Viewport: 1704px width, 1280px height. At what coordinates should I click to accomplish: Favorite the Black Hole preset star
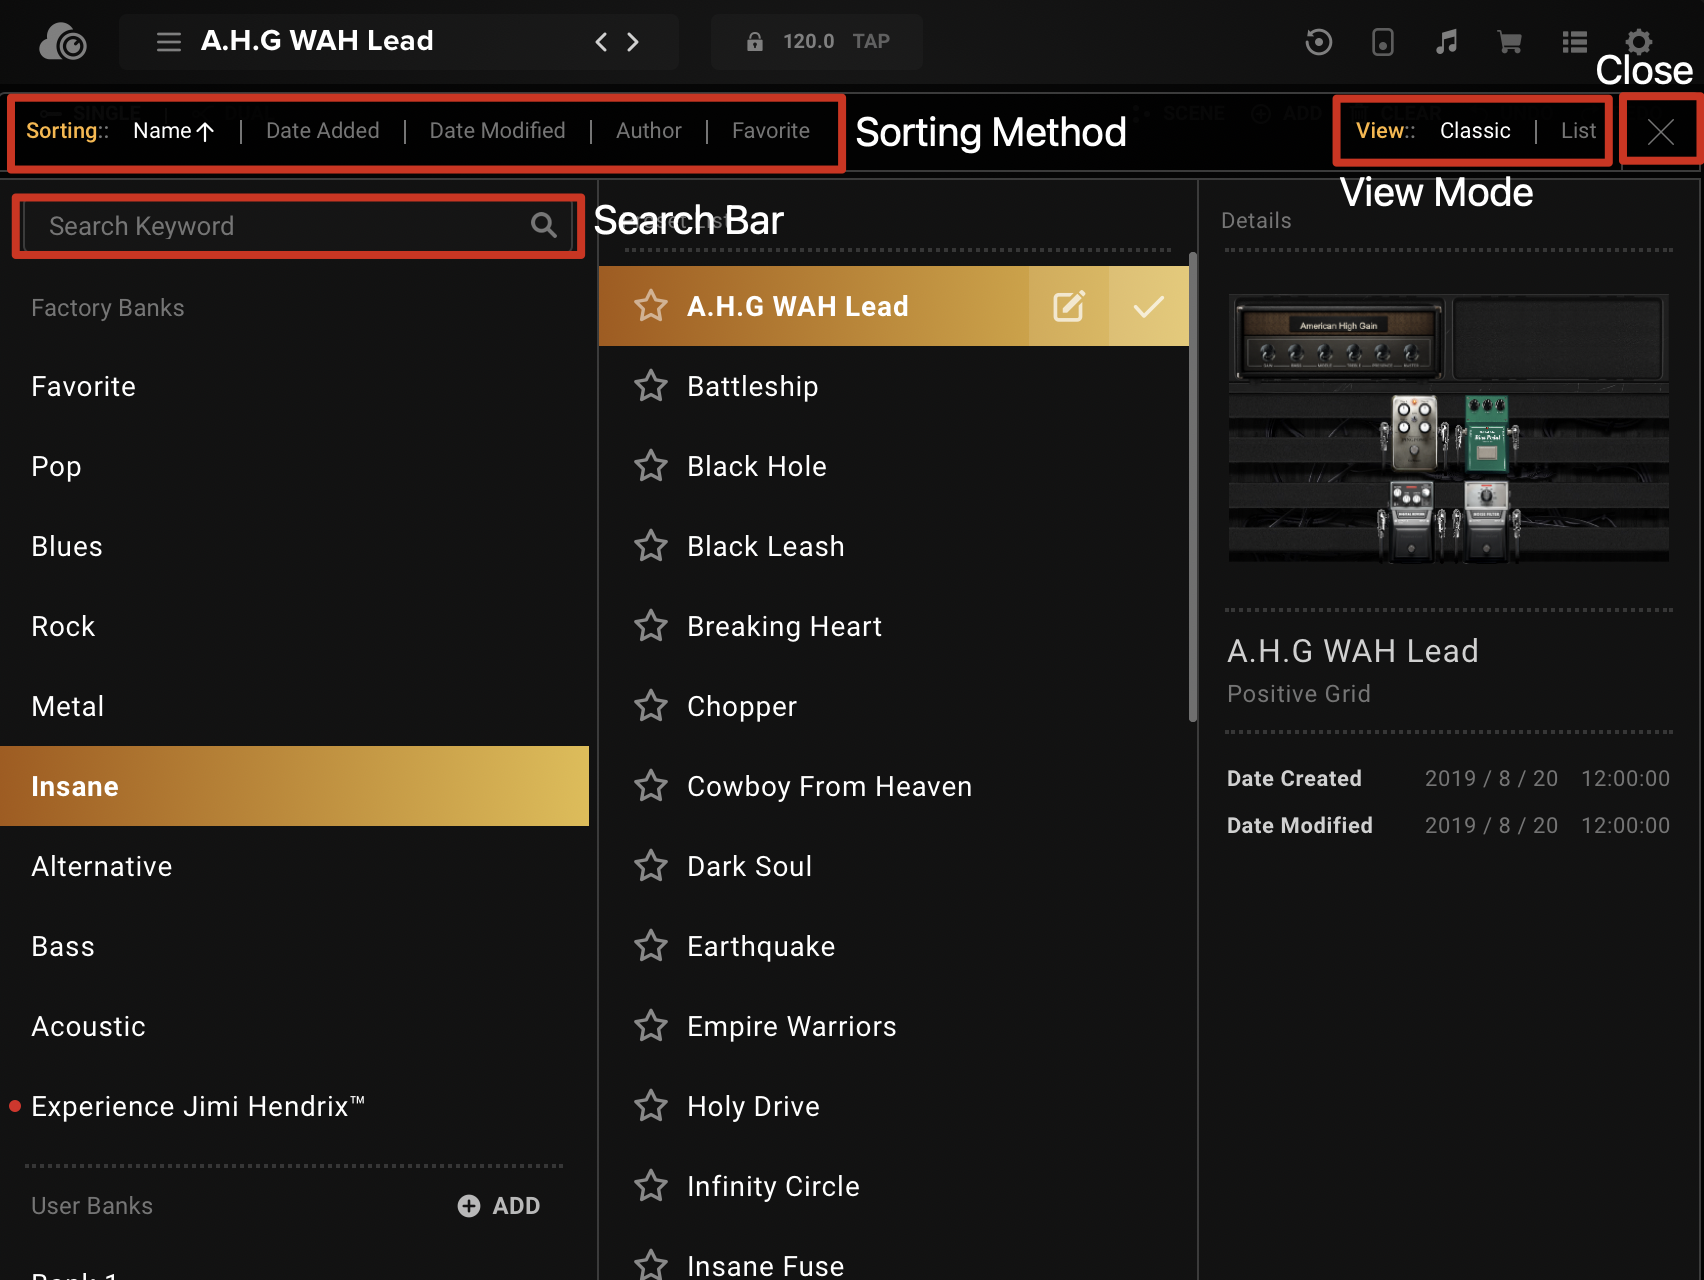651,466
